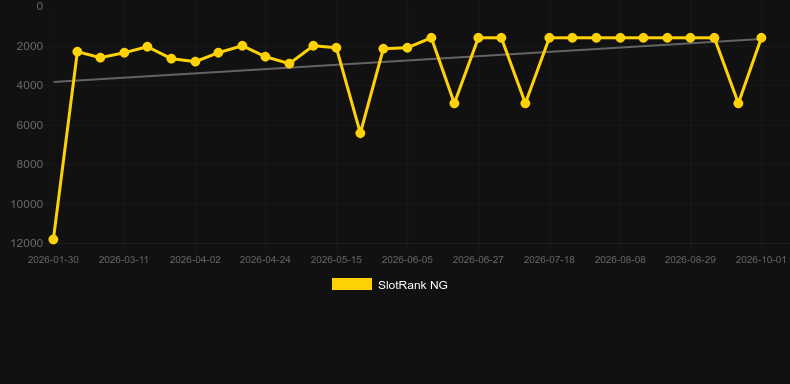Click the 2026-07-18 date axis label

tap(549, 260)
